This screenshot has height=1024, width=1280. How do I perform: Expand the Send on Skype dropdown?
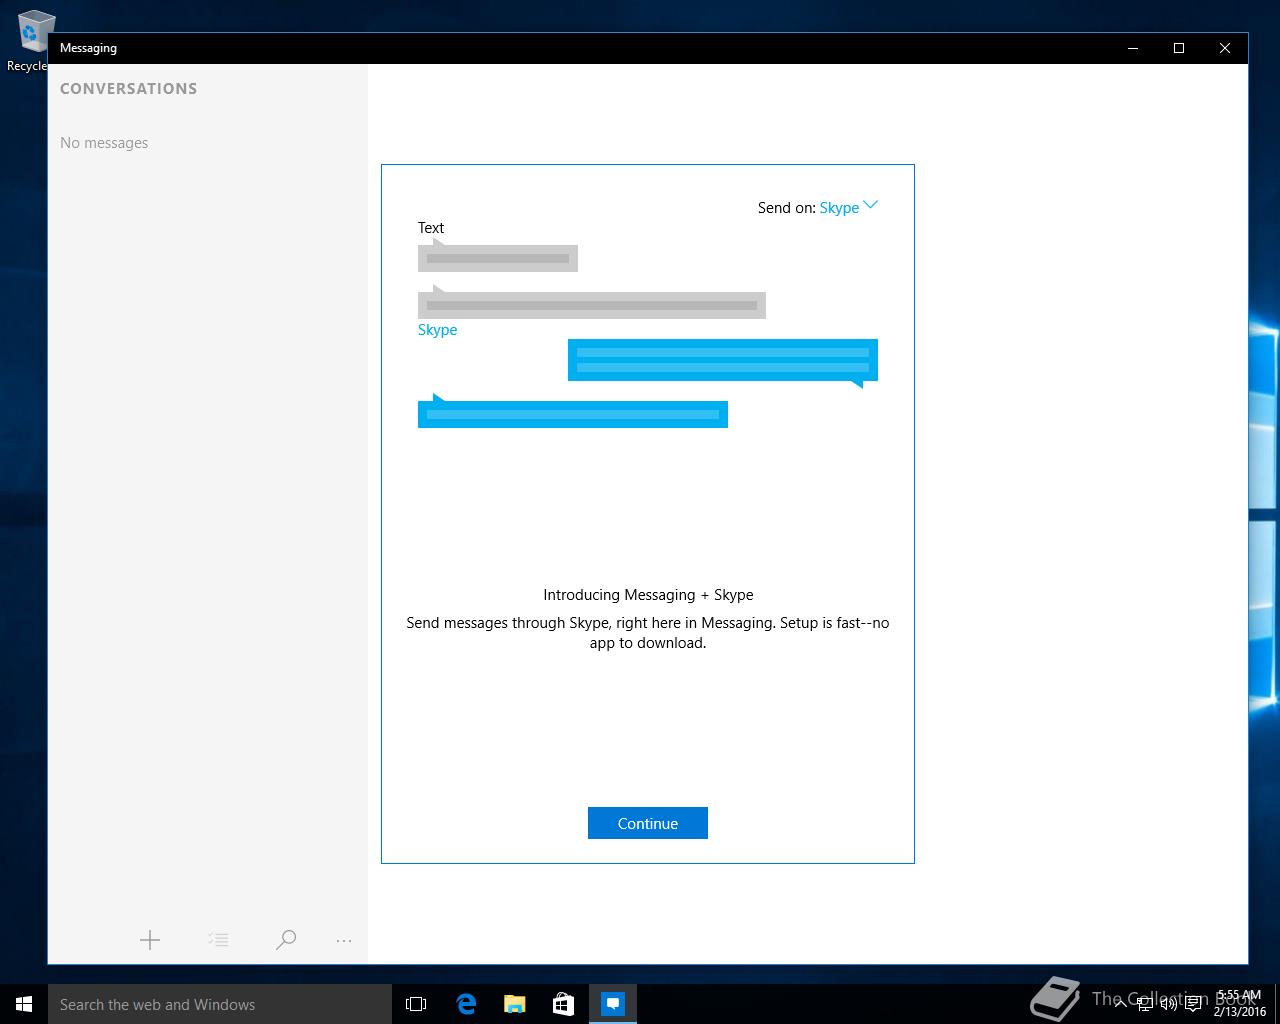pyautogui.click(x=848, y=207)
